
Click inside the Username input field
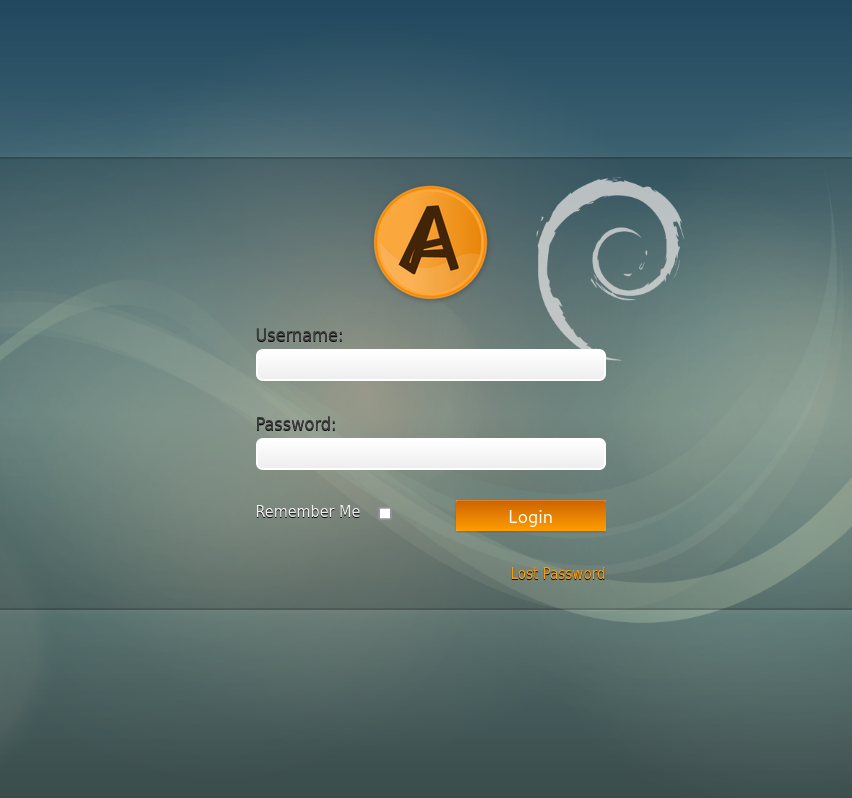[x=430, y=365]
